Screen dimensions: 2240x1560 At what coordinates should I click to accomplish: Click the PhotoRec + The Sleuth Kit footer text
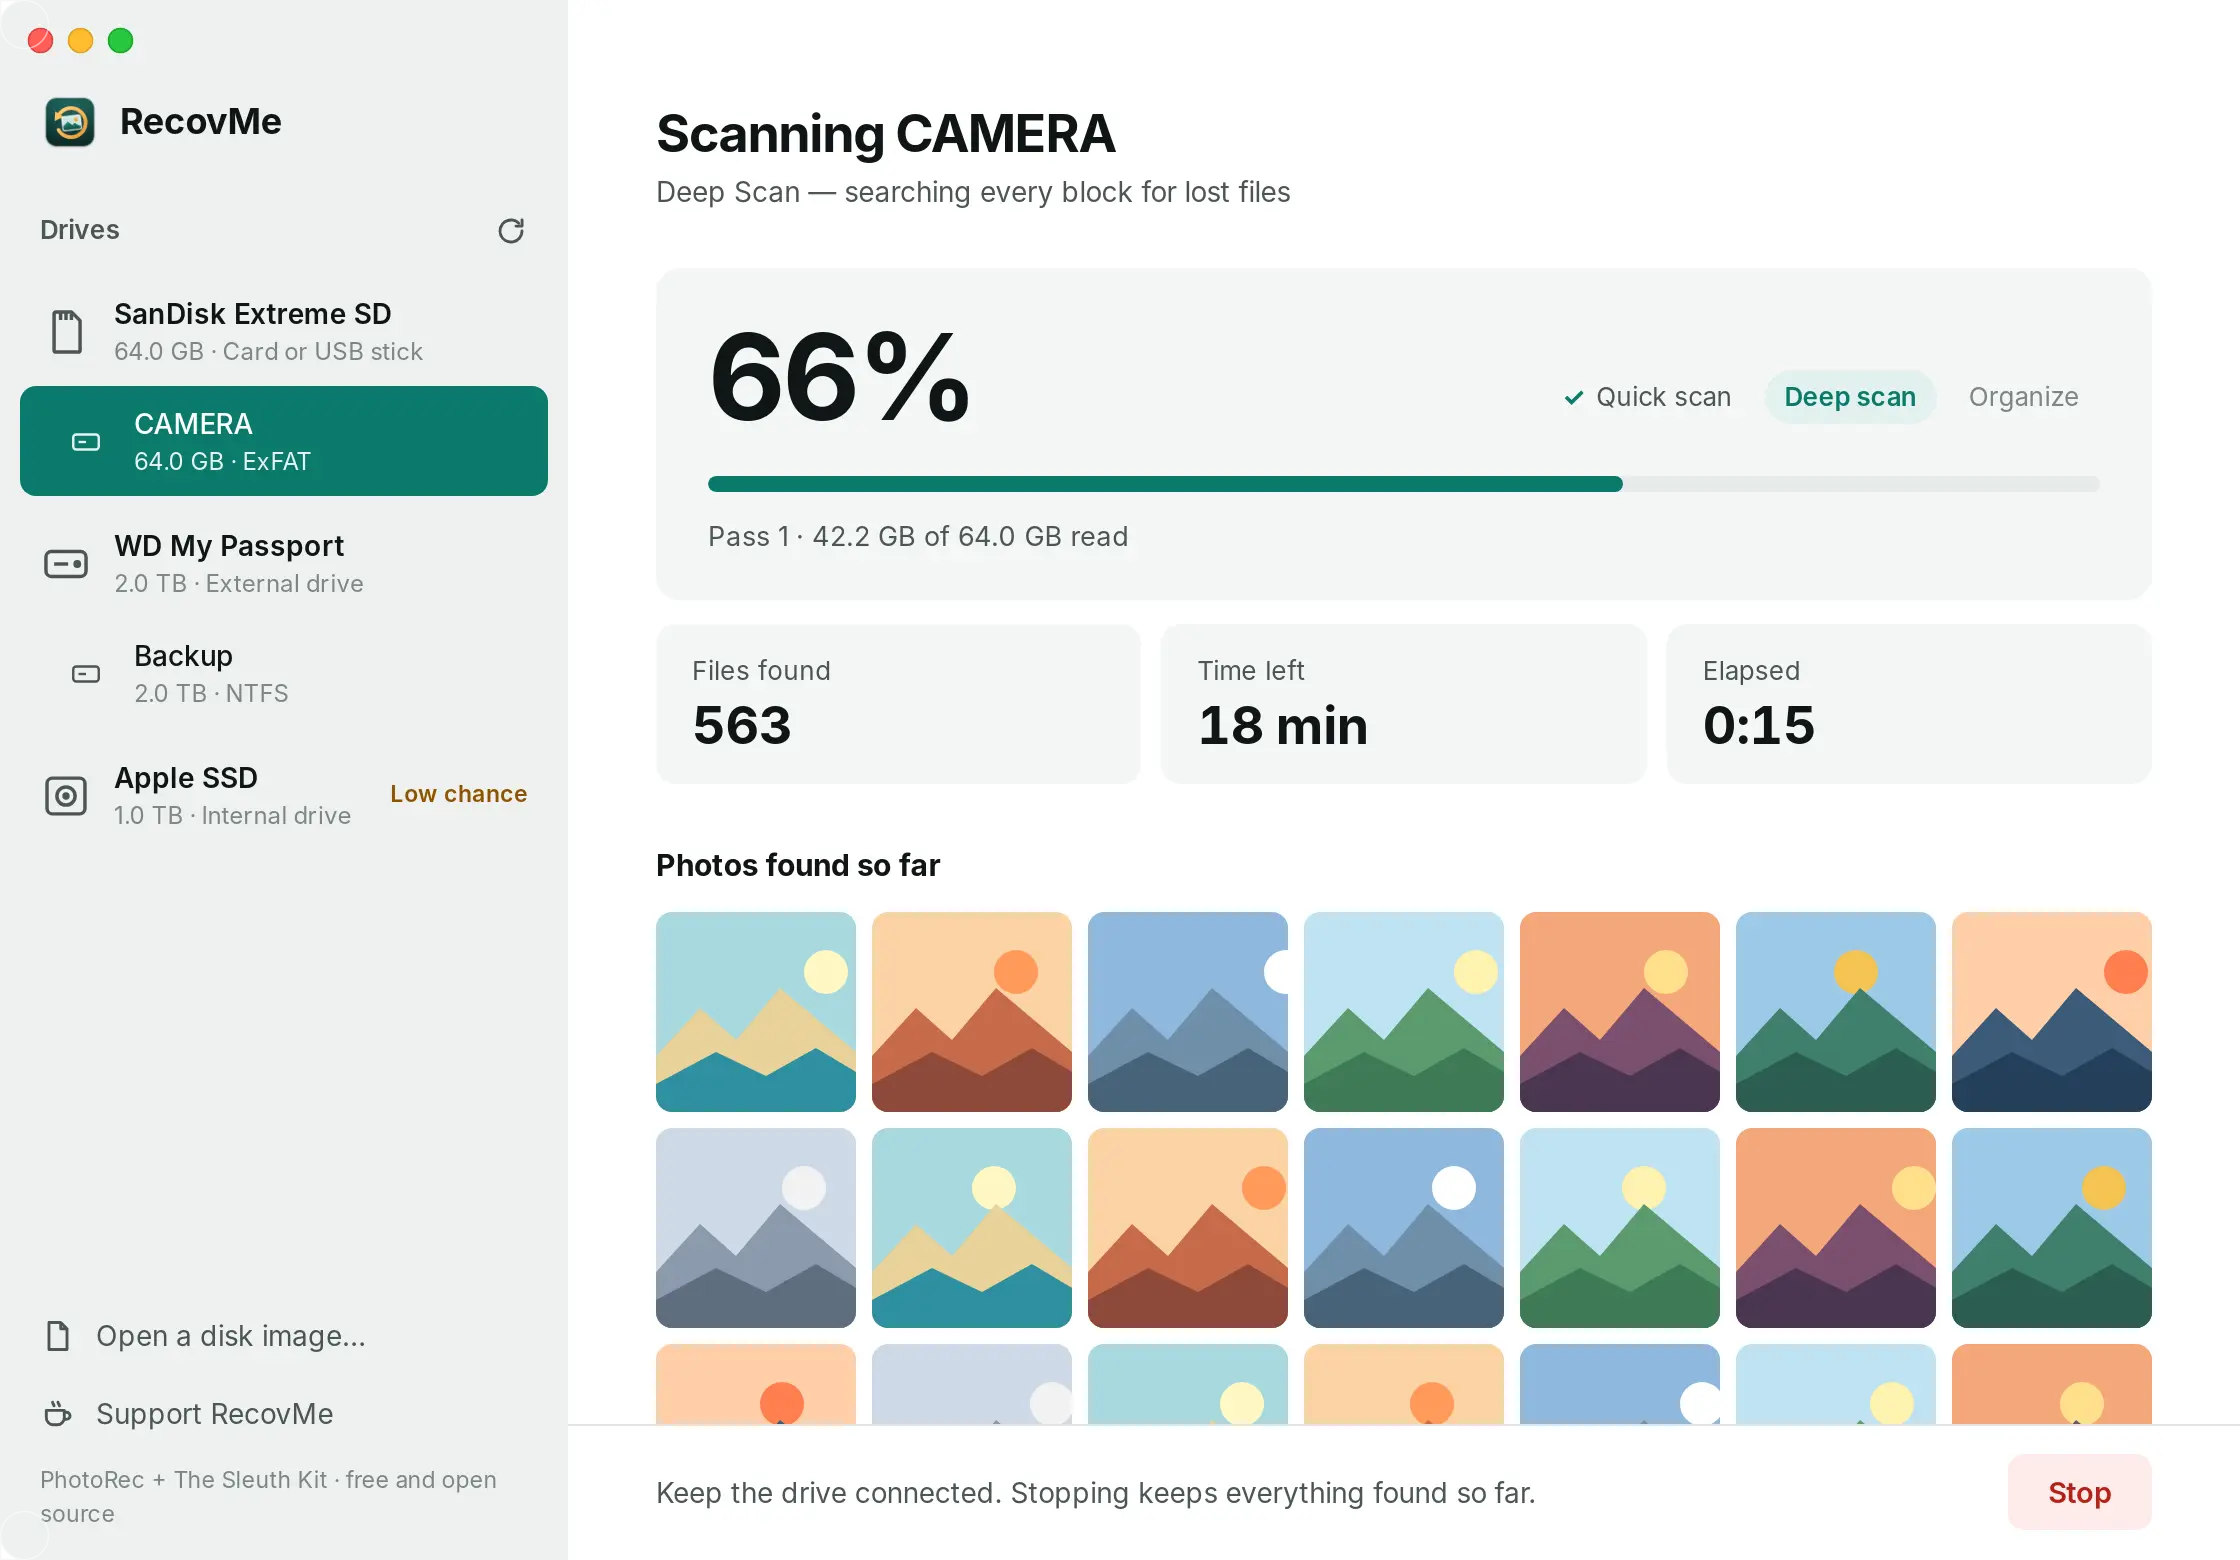point(268,1496)
